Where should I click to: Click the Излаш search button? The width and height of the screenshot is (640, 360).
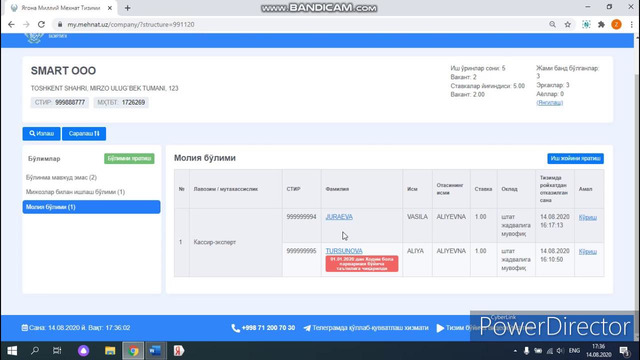click(41, 133)
